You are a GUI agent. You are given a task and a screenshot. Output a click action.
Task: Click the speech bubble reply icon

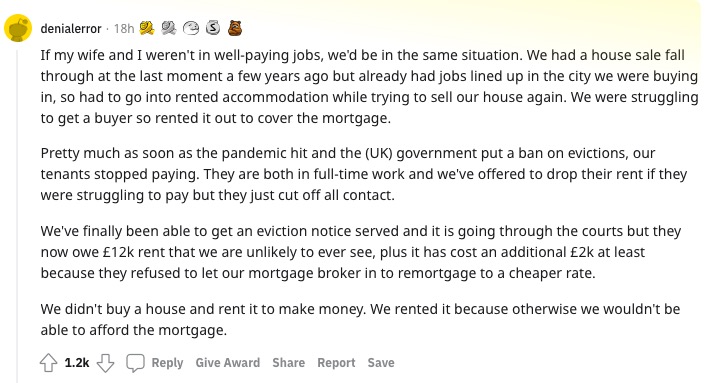click(135, 363)
